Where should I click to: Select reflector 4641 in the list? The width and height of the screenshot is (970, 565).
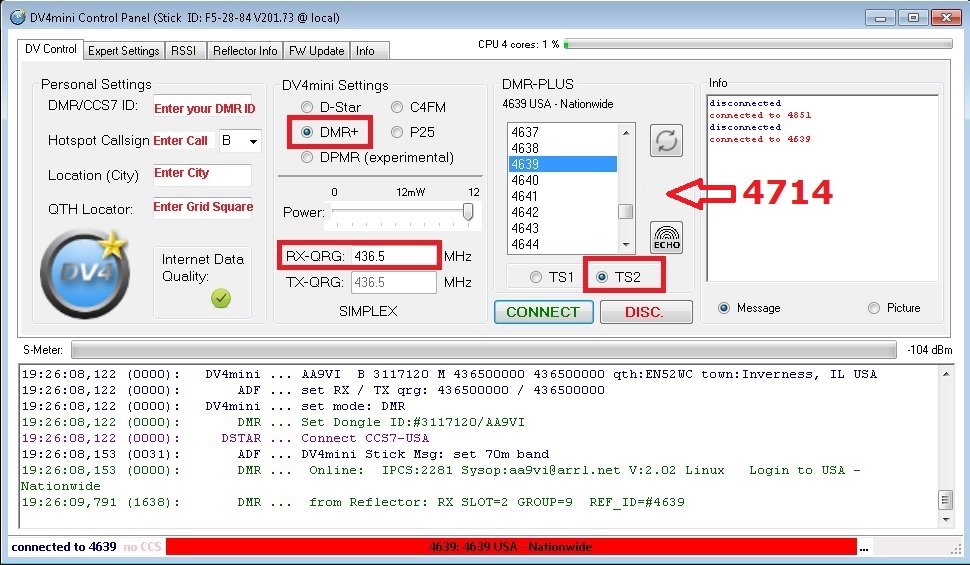(562, 196)
